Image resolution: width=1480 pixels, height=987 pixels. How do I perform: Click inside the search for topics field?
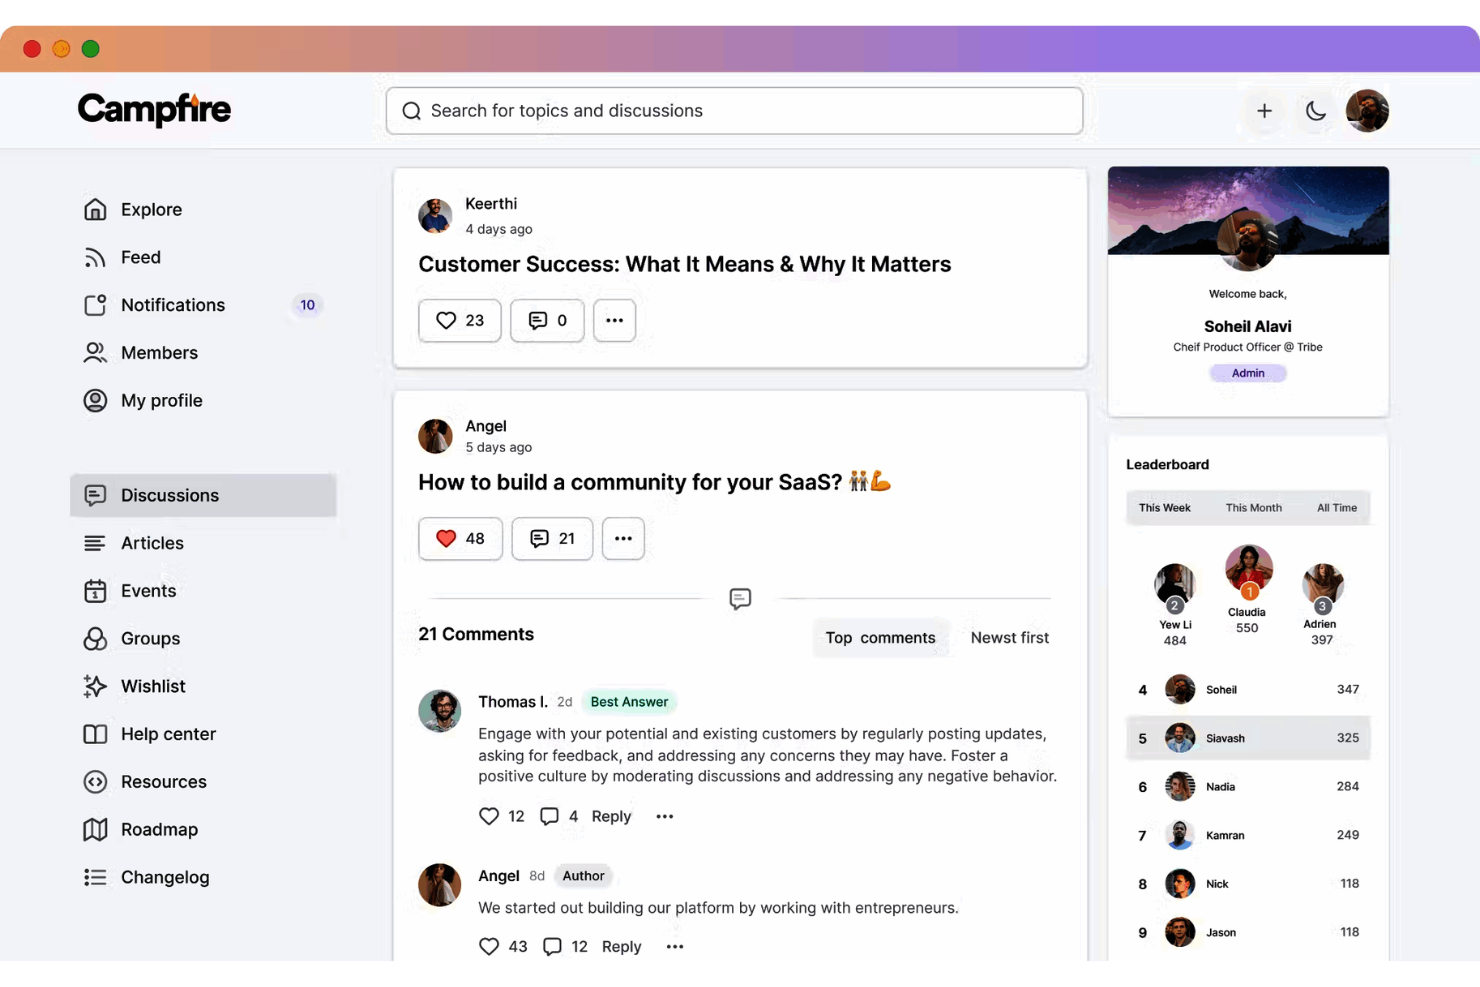click(700, 111)
